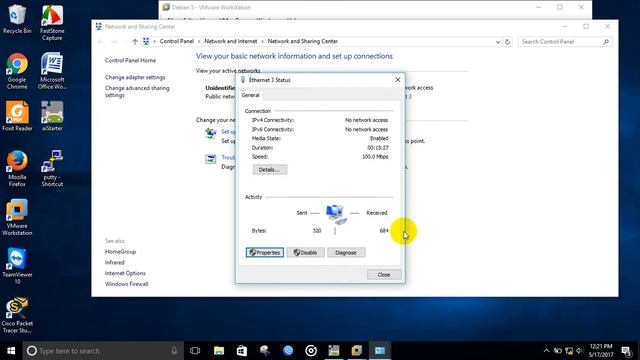The height and width of the screenshot is (360, 640).
Task: Open the Recycle Bin desktop icon
Action: pos(17,19)
